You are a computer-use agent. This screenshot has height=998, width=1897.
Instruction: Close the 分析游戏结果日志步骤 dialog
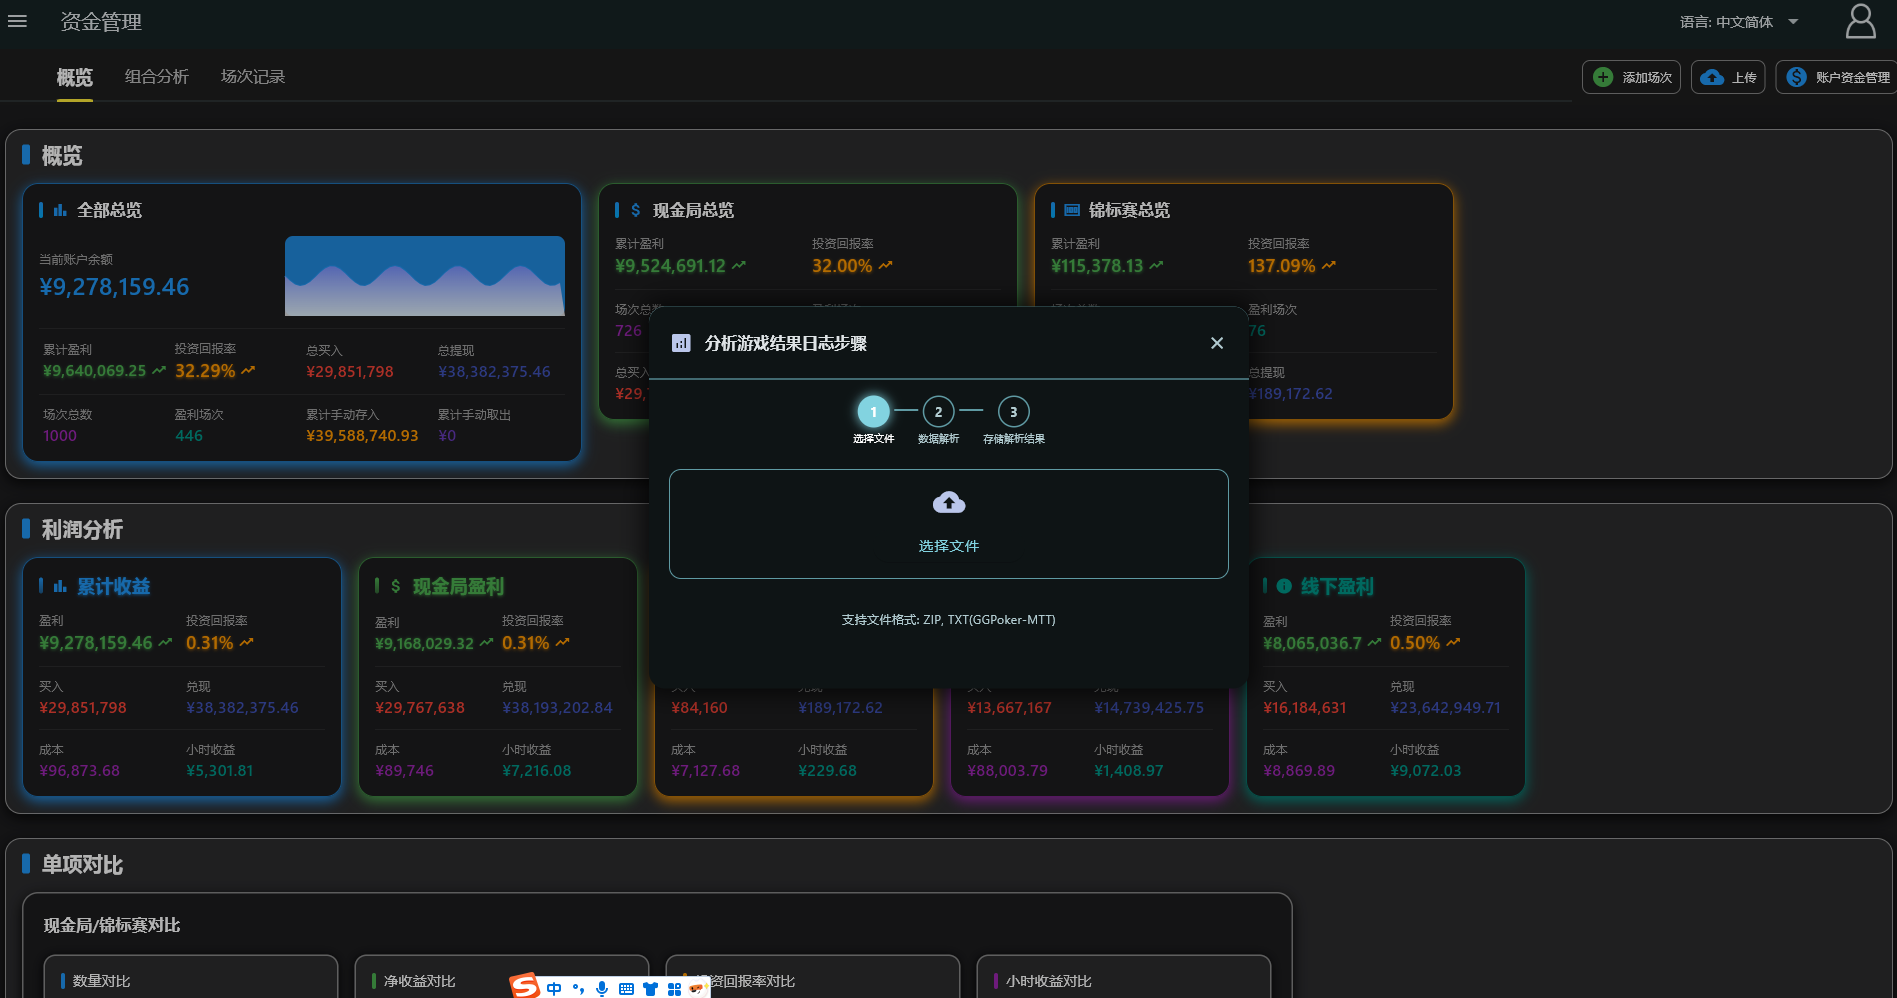click(x=1216, y=343)
